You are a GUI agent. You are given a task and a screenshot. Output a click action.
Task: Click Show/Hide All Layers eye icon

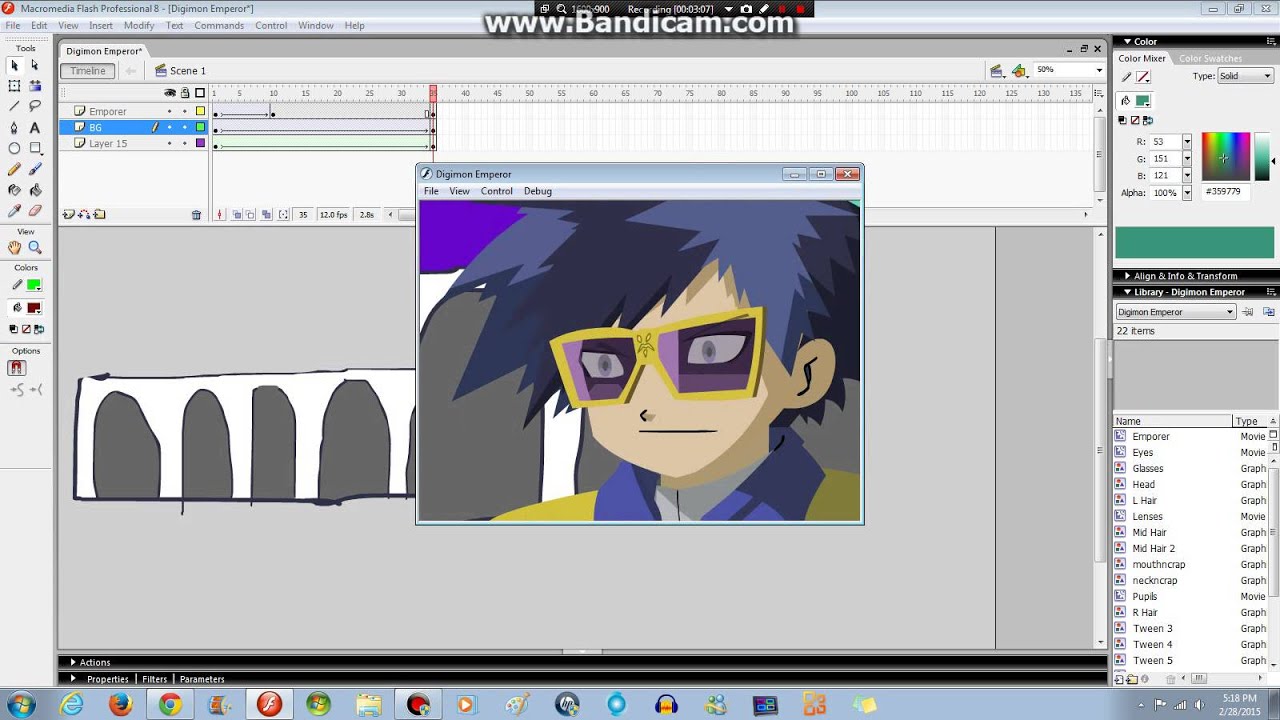(170, 93)
